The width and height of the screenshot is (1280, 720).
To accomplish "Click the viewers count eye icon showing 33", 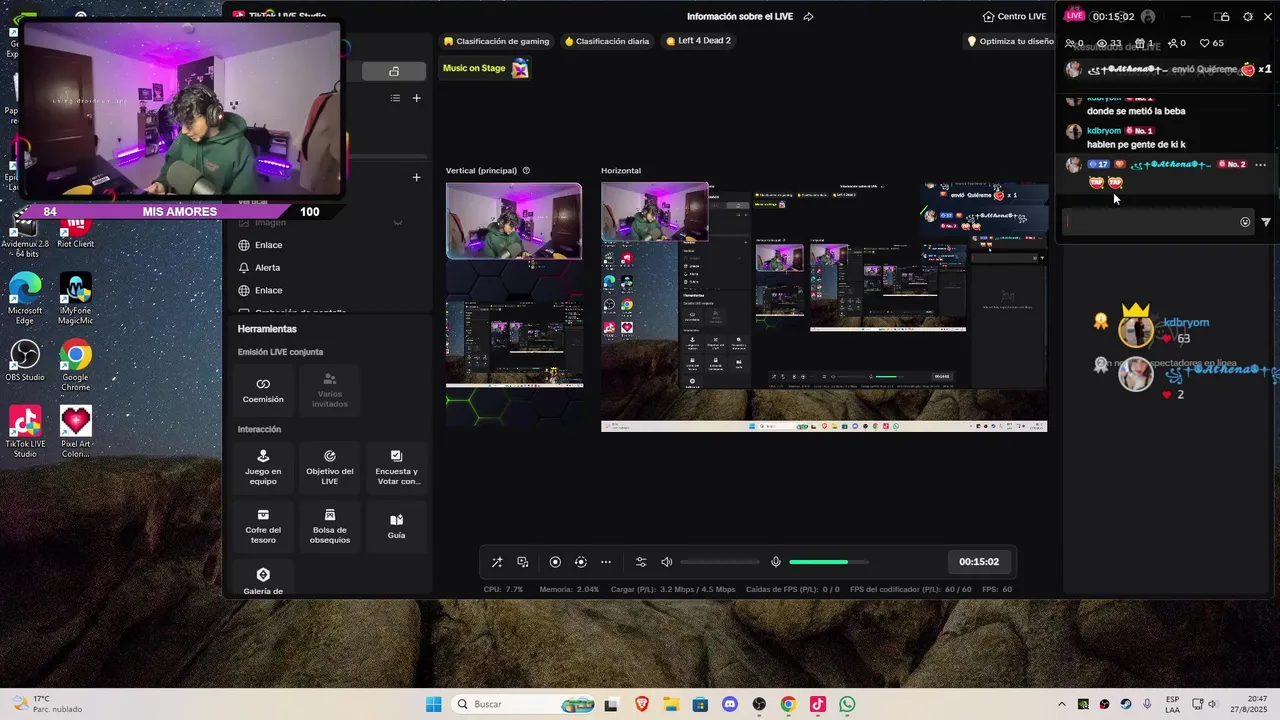I will coord(1102,43).
